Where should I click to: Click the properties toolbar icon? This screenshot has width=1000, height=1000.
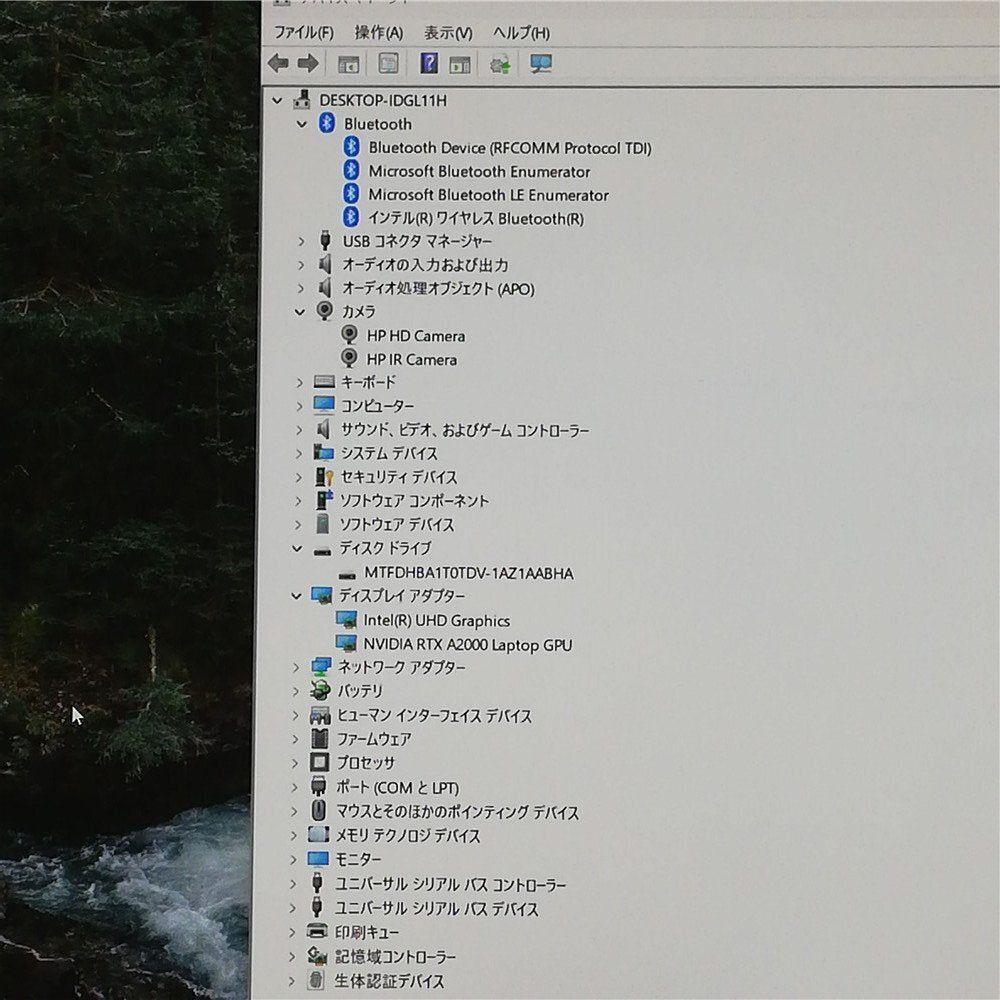[x=388, y=63]
